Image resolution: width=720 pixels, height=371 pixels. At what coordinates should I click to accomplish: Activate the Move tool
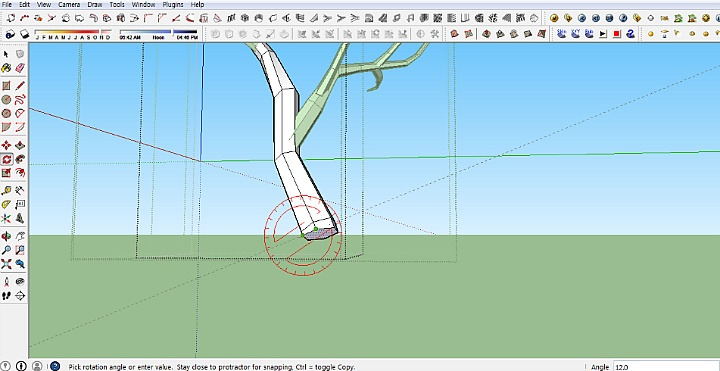click(6, 146)
